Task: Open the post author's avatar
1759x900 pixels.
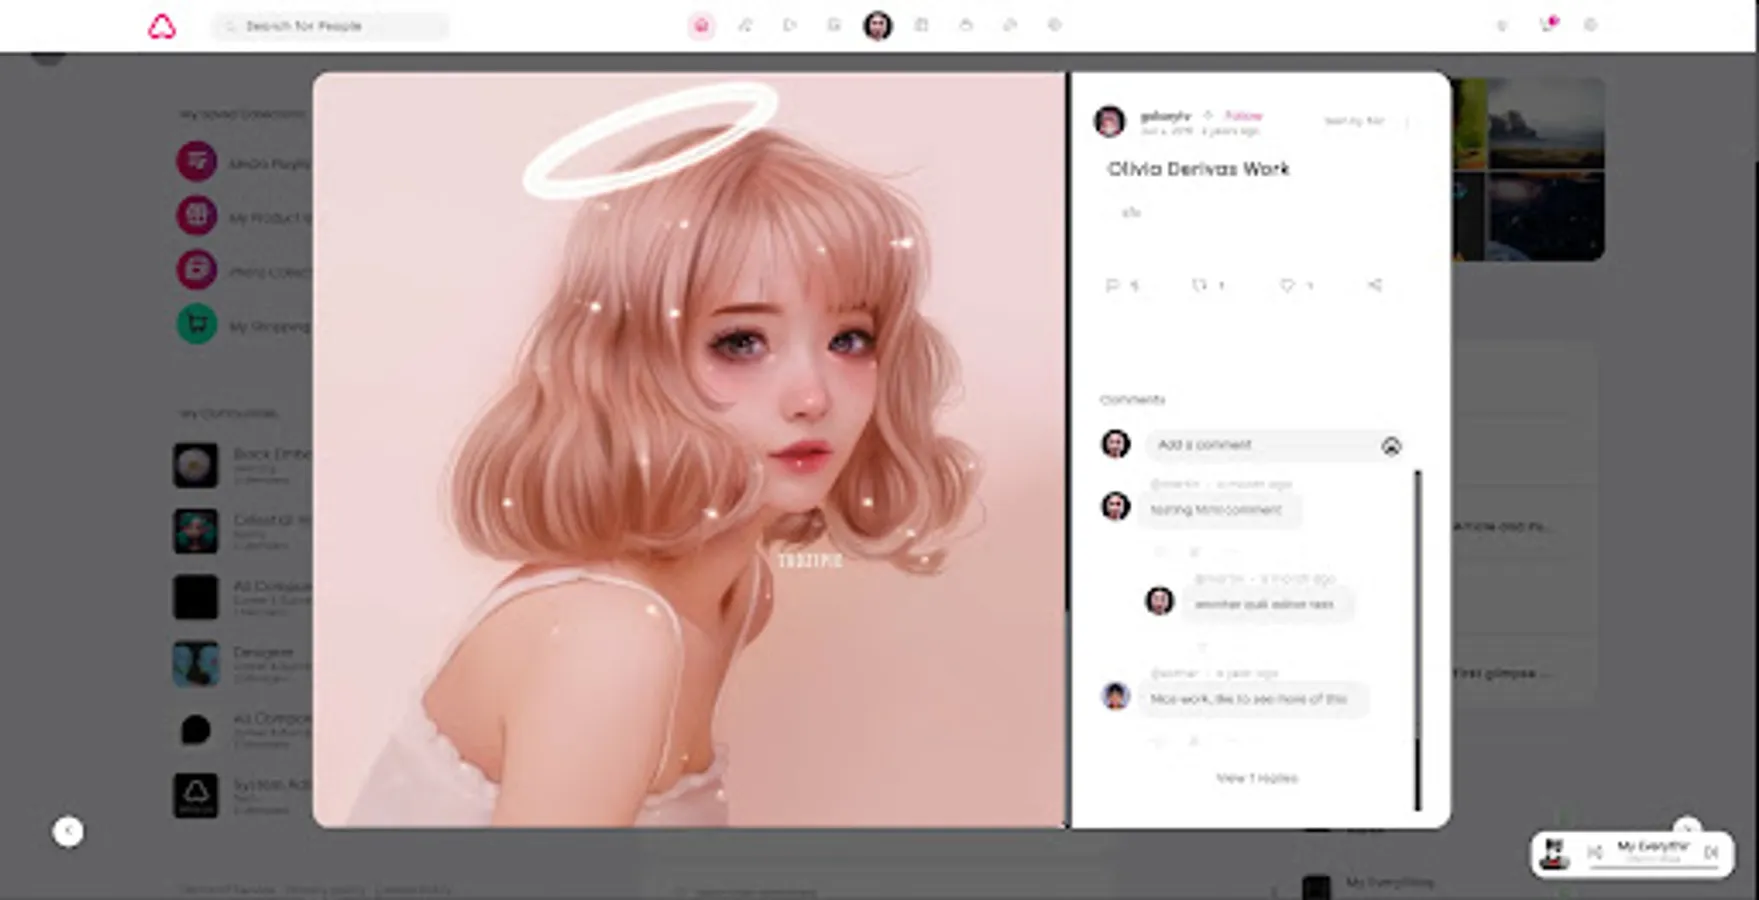Action: [1110, 121]
